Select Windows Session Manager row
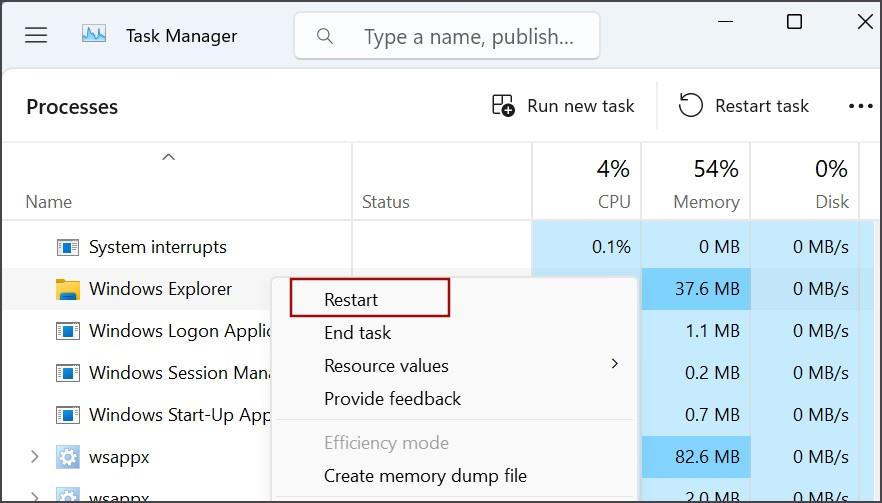The width and height of the screenshot is (882, 503). (180, 373)
